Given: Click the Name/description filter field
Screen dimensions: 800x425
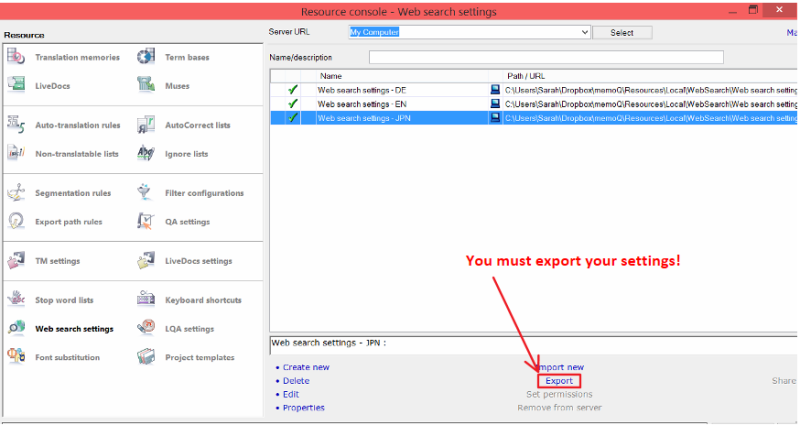Looking at the screenshot, I should pyautogui.click(x=546, y=57).
